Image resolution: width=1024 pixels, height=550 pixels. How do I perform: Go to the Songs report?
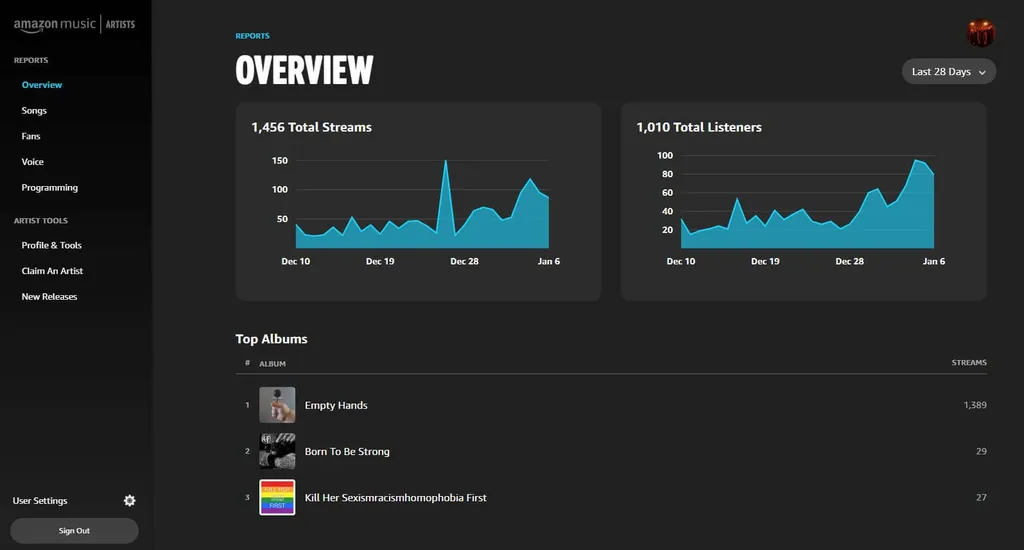34,111
